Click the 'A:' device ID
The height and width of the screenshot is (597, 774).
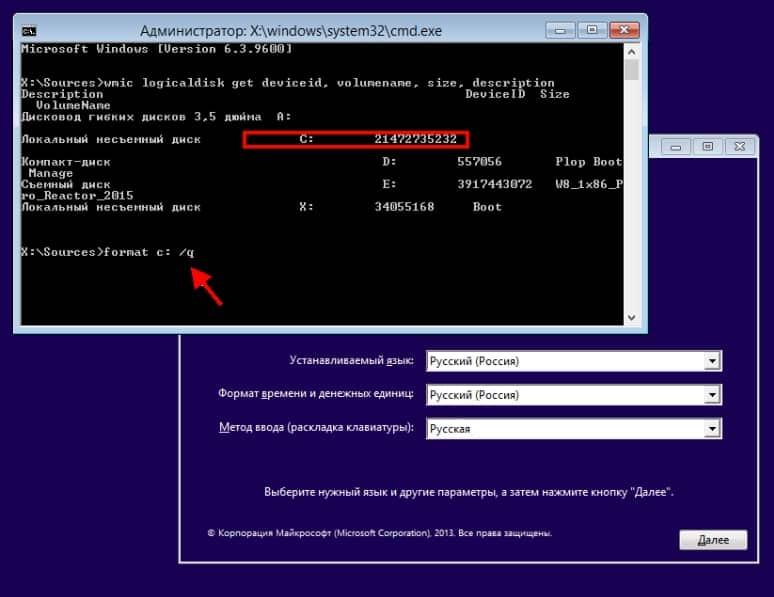click(x=284, y=117)
